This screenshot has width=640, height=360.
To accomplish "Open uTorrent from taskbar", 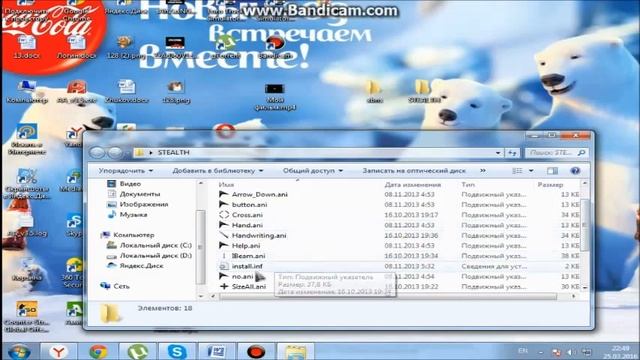I will click(x=138, y=351).
